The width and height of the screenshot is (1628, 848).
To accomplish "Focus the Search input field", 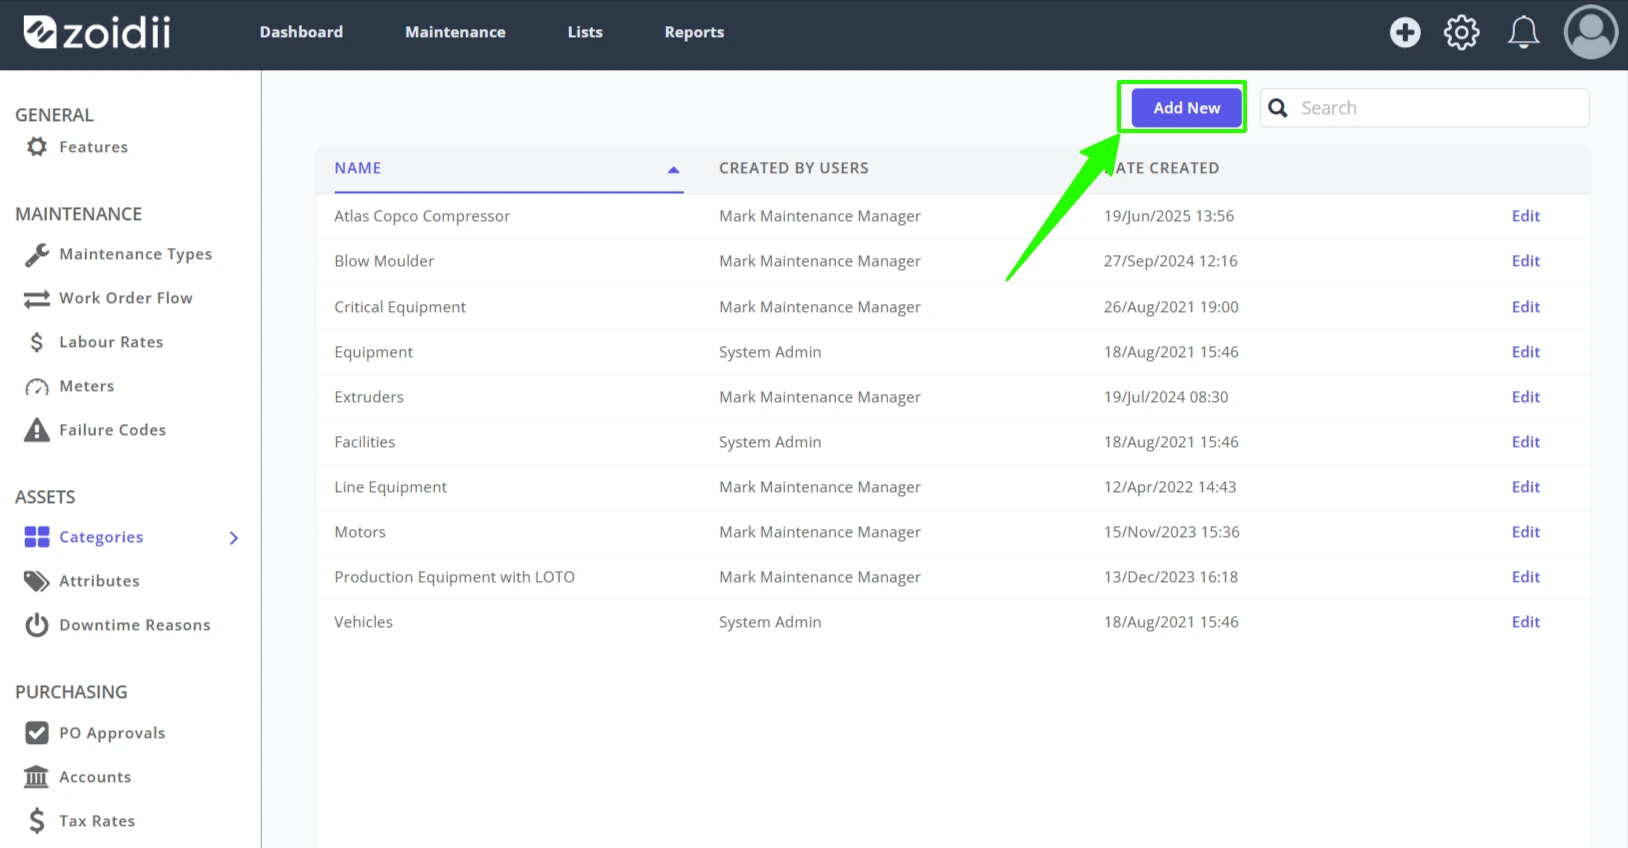I will (1425, 108).
